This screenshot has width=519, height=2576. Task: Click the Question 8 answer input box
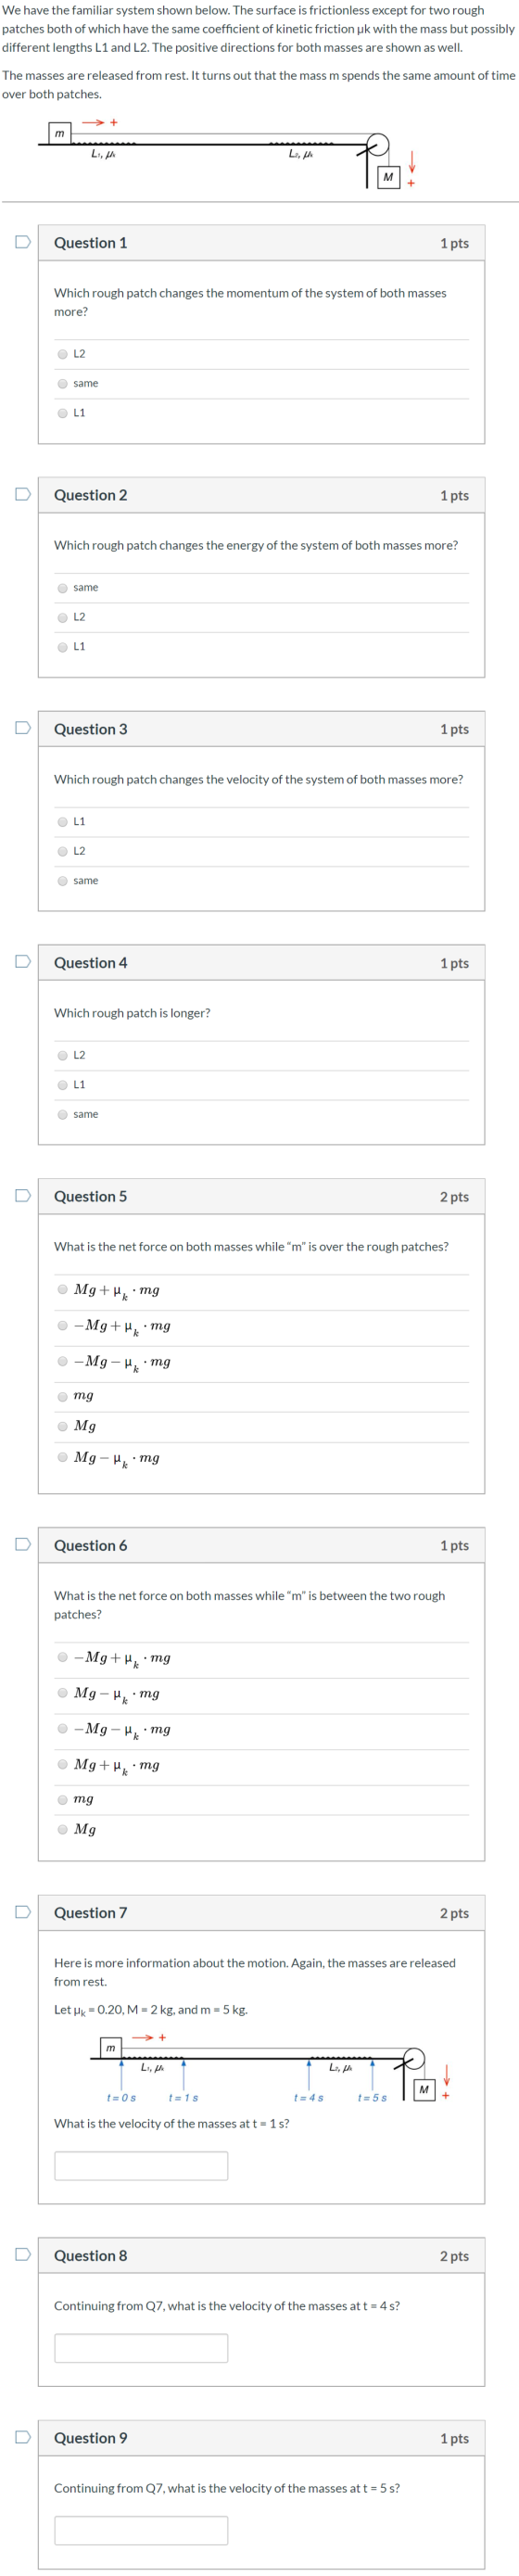tap(141, 2348)
